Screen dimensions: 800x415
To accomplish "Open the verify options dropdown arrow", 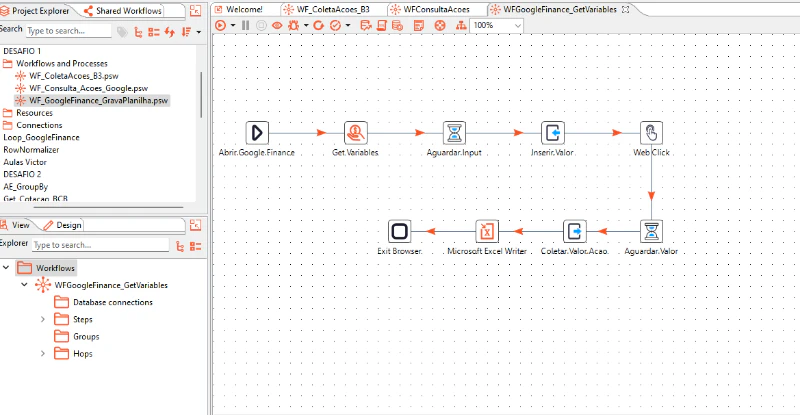I will click(x=348, y=25).
